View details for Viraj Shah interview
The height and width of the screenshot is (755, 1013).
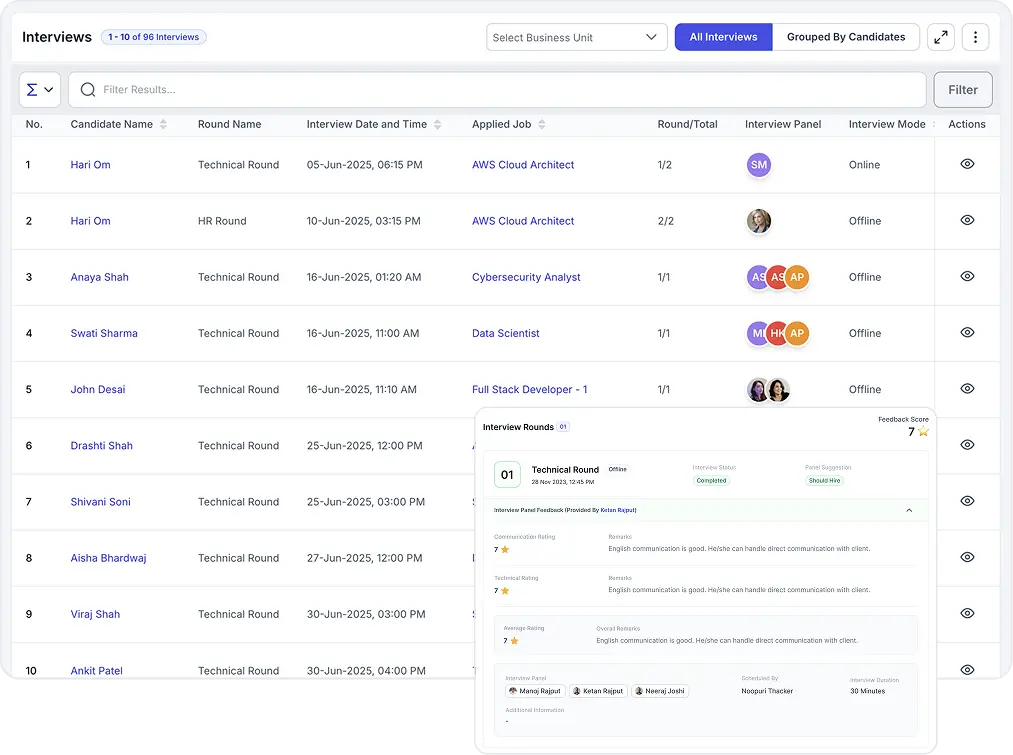pyautogui.click(x=966, y=614)
